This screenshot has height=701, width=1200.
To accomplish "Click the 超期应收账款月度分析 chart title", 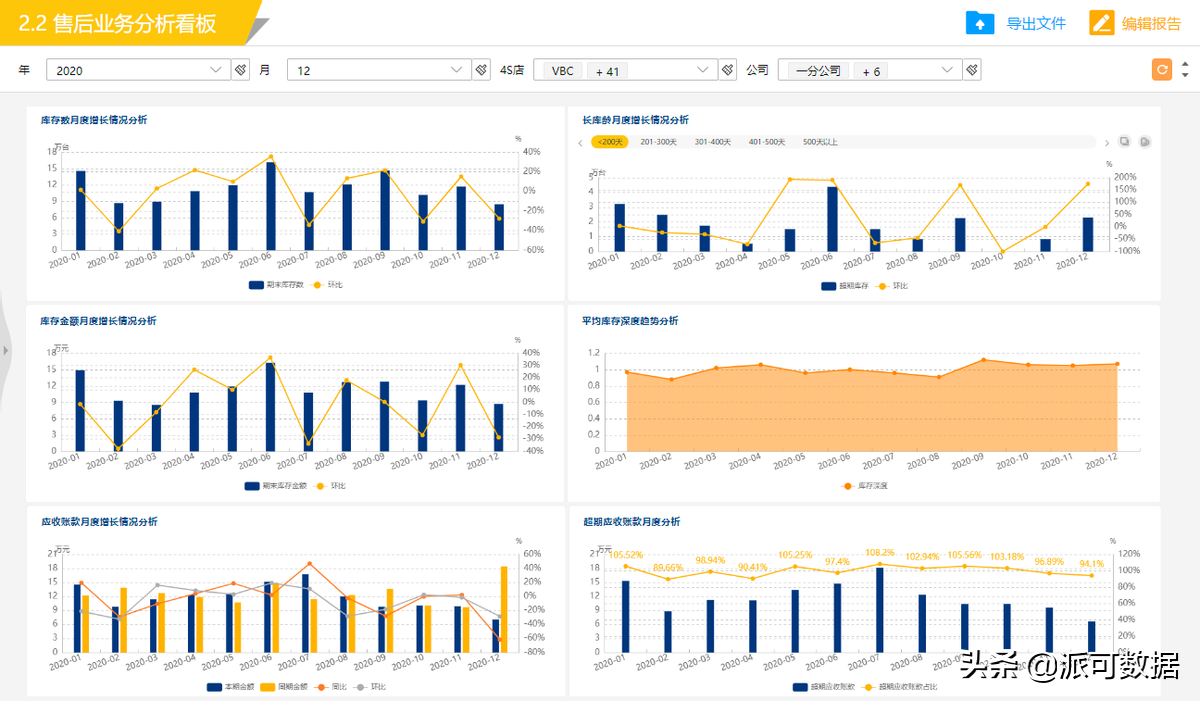I will 631,522.
